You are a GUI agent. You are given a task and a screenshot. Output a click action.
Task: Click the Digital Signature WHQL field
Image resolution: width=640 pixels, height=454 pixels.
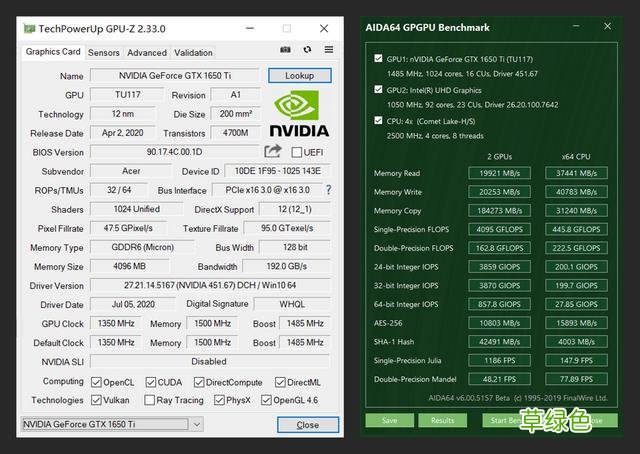coord(292,304)
